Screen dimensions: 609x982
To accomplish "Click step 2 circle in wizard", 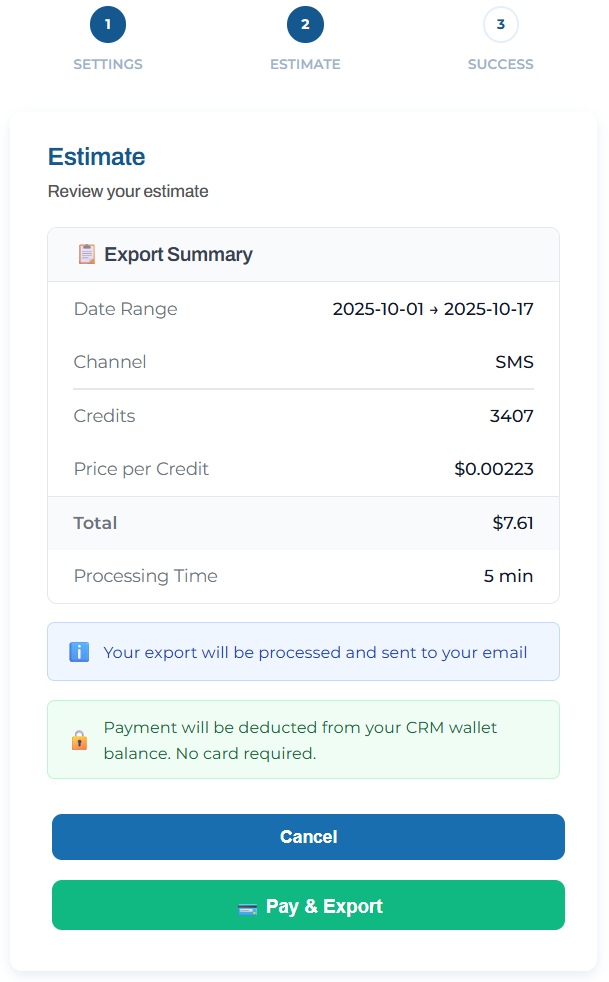I will [305, 24].
